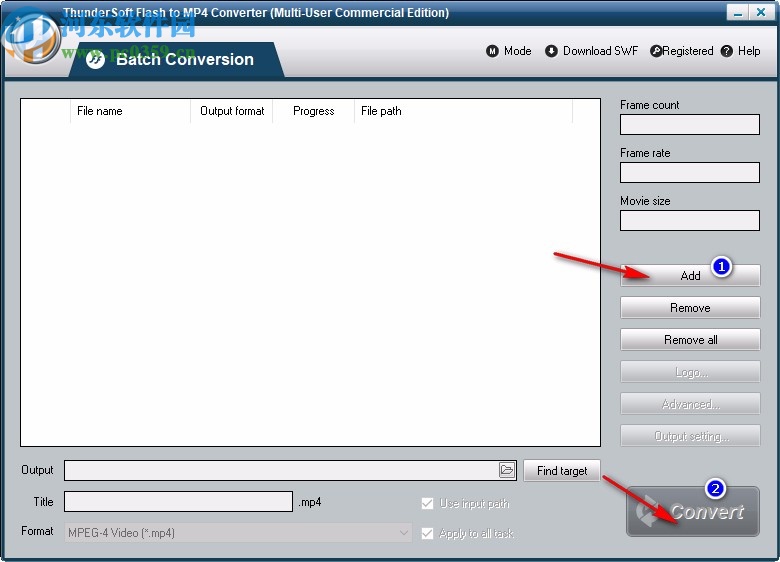
Task: Click the Remove all button
Action: tap(690, 340)
